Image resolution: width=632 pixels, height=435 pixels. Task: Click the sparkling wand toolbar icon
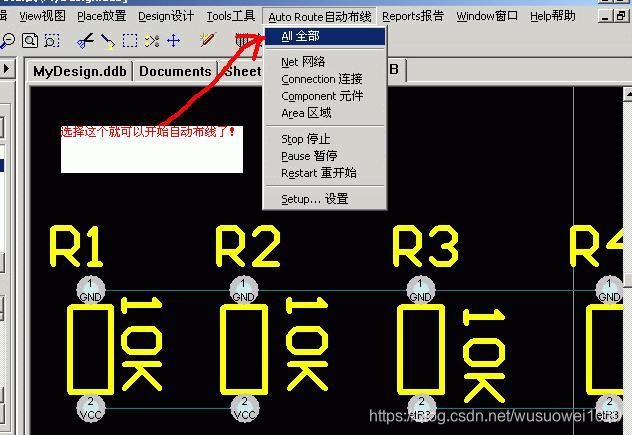tap(208, 40)
